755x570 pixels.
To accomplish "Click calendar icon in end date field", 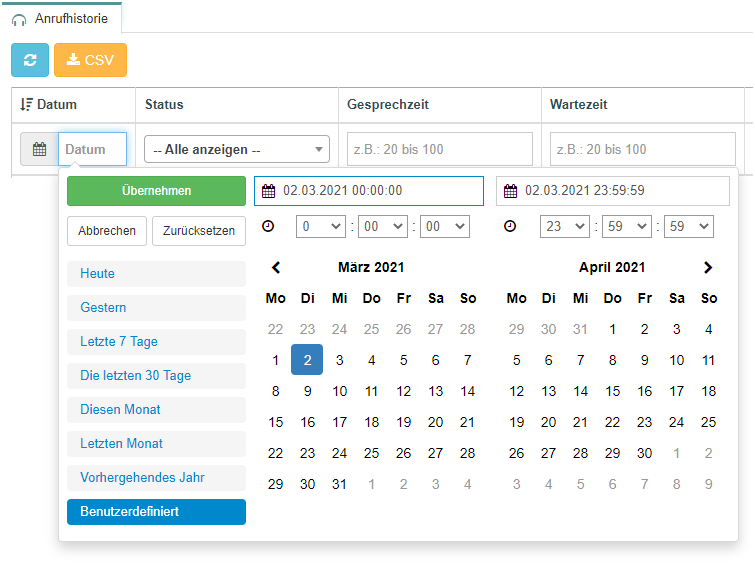I will (510, 191).
